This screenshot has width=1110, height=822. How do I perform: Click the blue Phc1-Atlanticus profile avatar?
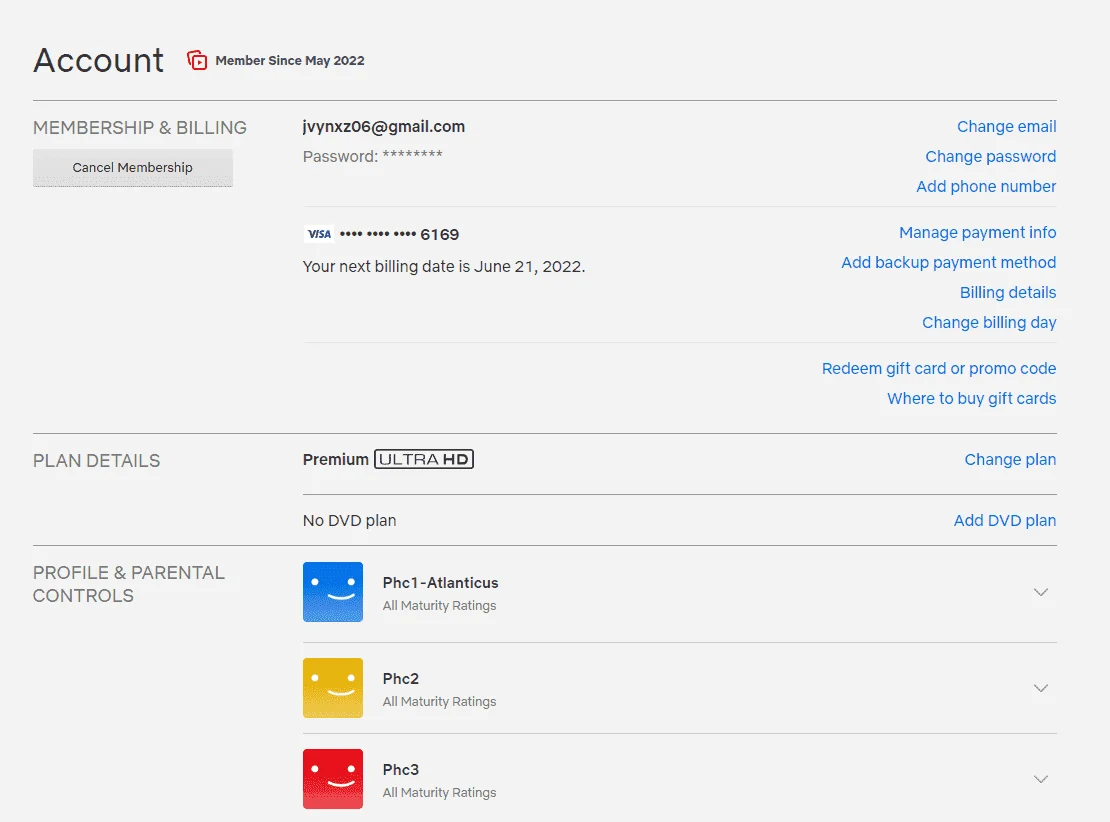tap(333, 592)
